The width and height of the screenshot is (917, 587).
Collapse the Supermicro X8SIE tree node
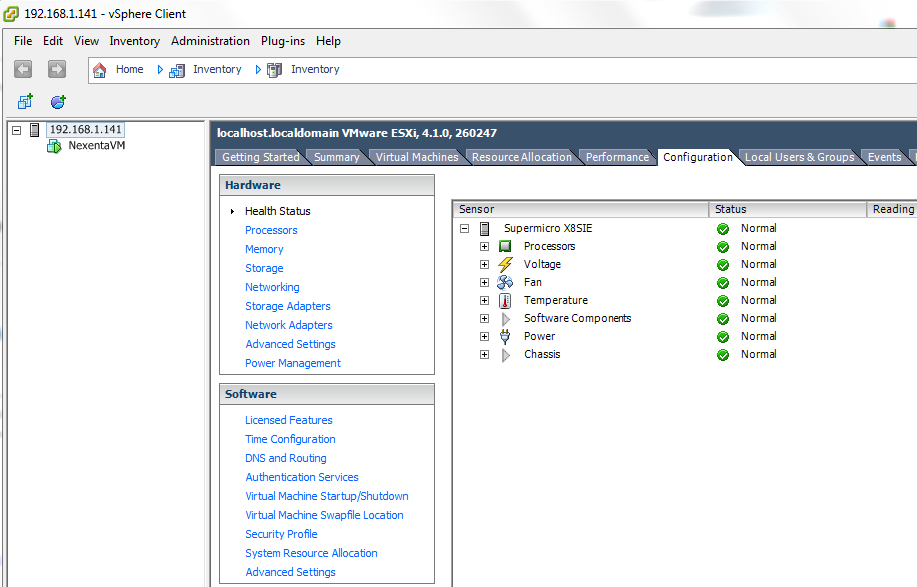[x=464, y=229]
